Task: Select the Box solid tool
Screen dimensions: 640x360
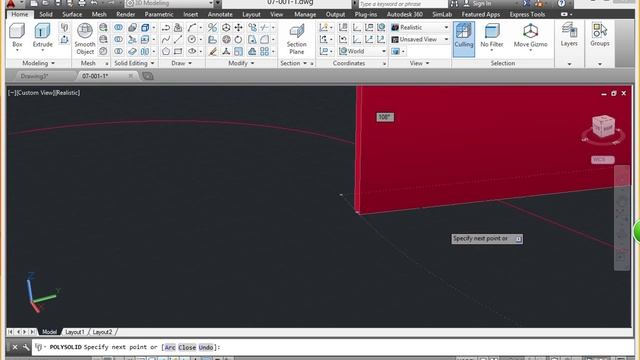Action: coord(17,36)
